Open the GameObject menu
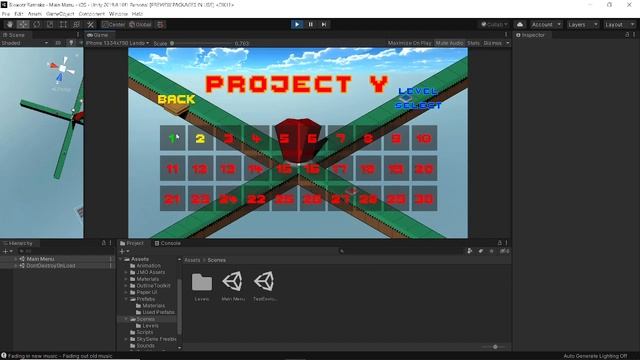The width and height of the screenshot is (640, 360). pyautogui.click(x=60, y=14)
